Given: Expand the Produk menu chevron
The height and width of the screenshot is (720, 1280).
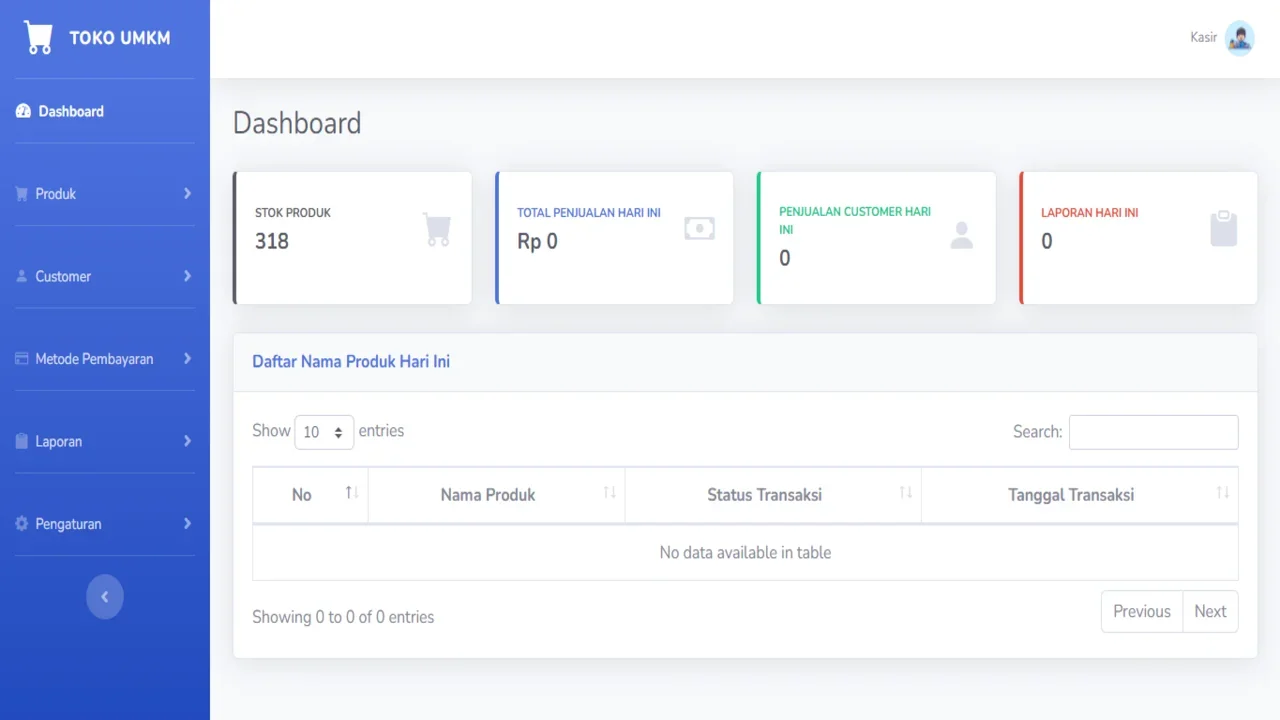Looking at the screenshot, I should 187,194.
